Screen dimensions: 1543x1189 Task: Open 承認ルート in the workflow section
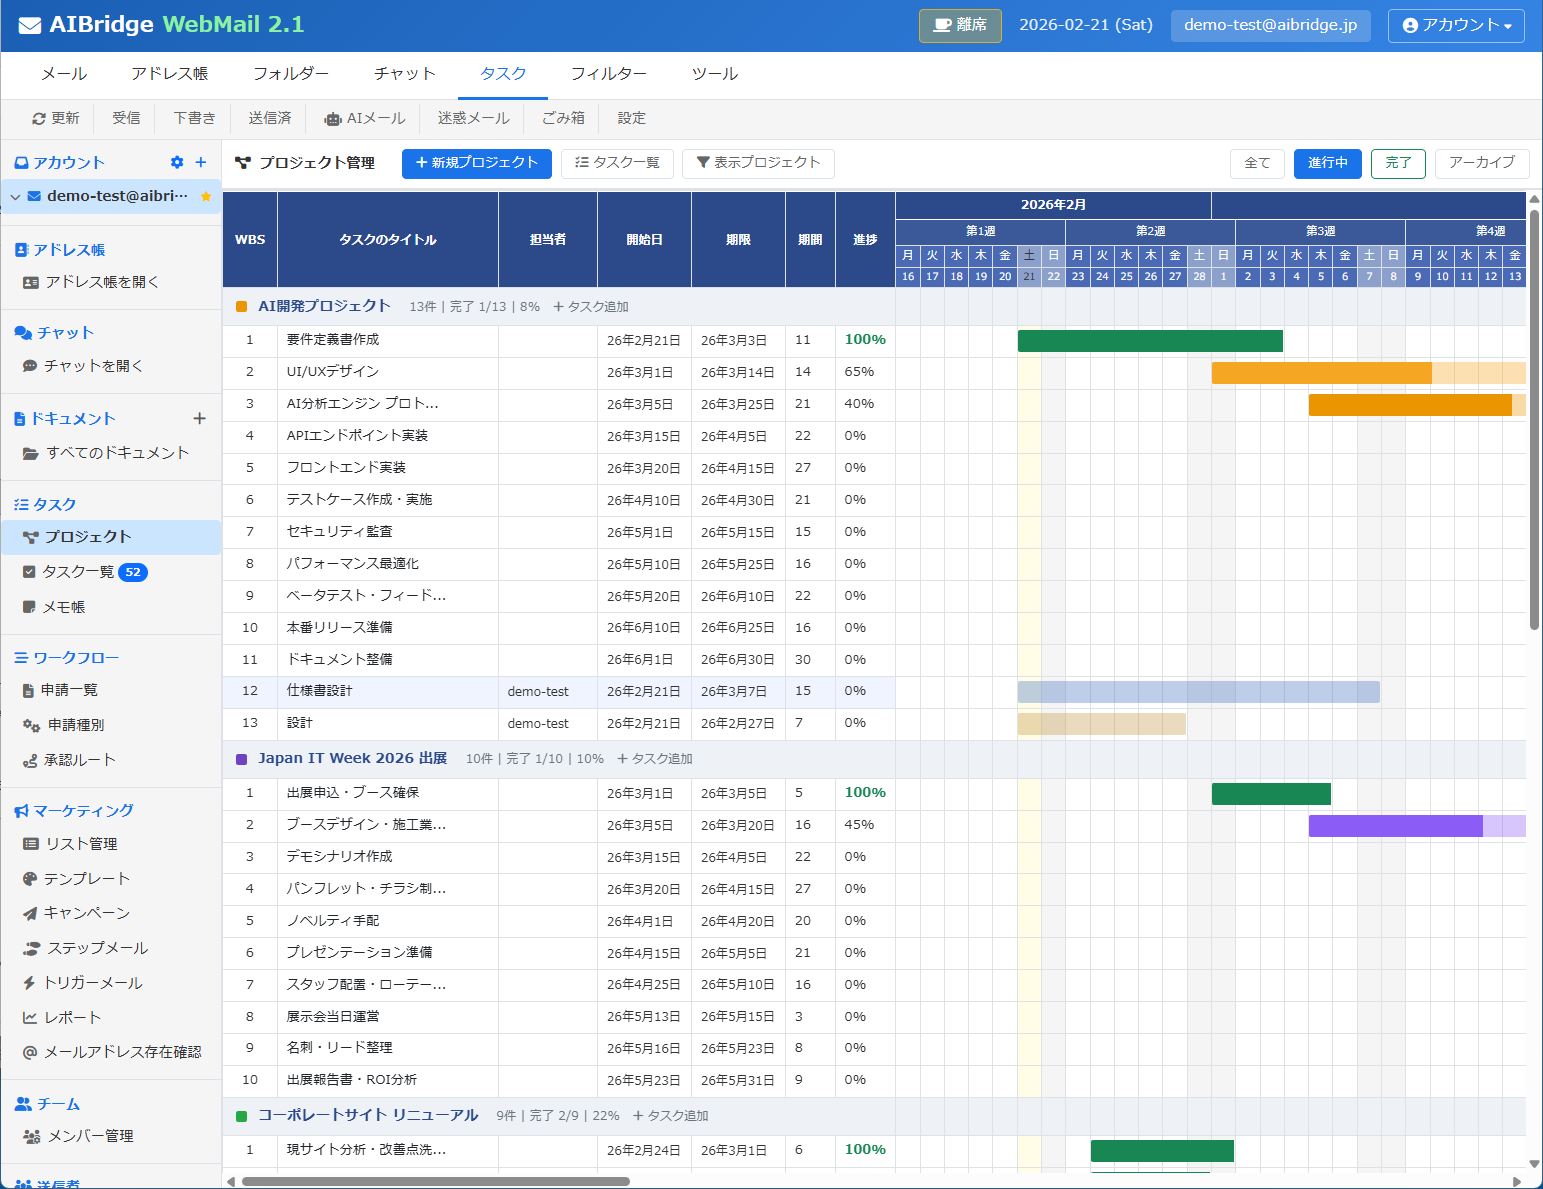[75, 759]
